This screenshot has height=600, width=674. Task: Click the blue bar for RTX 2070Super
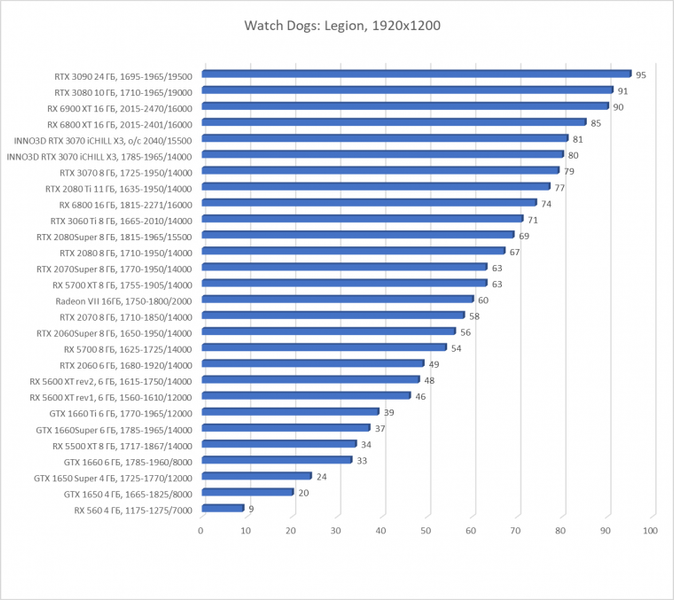coord(345,266)
